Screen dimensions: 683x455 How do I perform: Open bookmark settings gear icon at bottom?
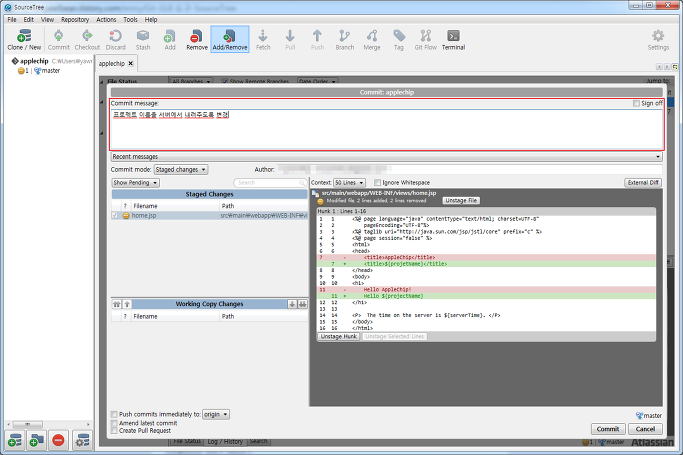[x=82, y=440]
